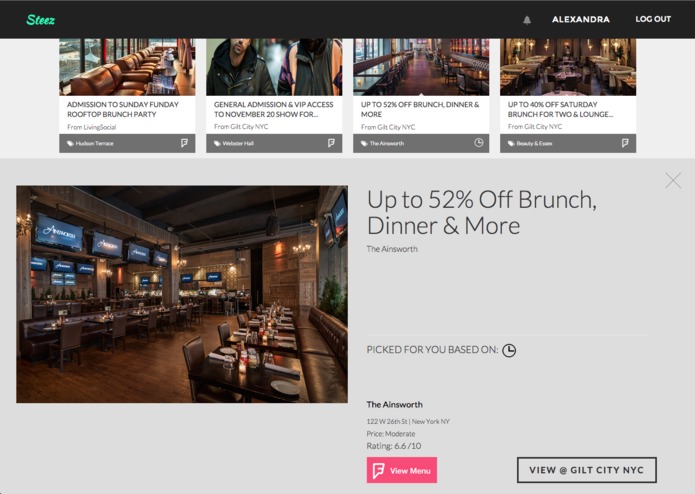Click the Foursquare icon on Webster Hall card

point(331,143)
